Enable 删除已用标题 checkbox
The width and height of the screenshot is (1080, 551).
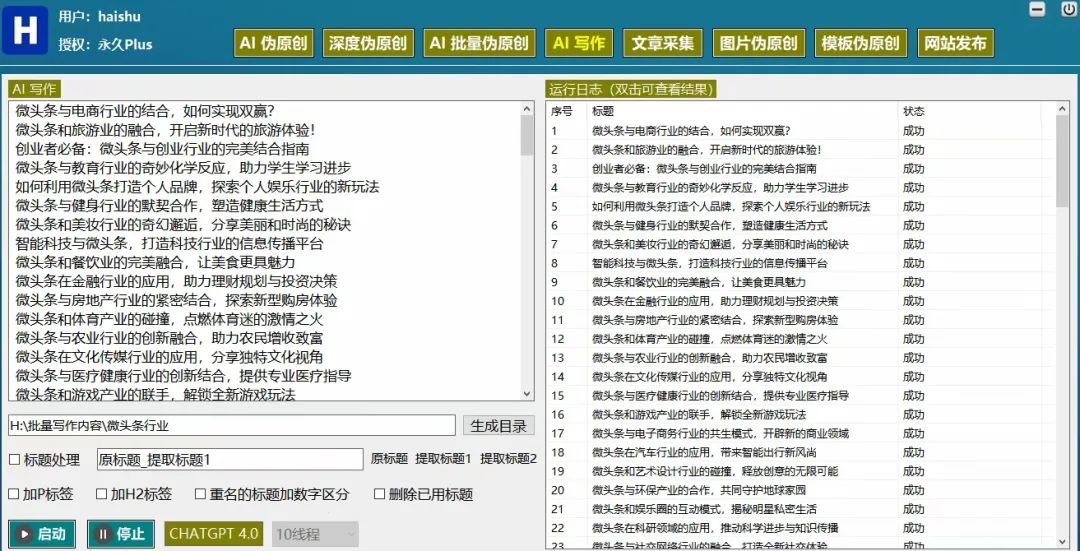coord(380,494)
